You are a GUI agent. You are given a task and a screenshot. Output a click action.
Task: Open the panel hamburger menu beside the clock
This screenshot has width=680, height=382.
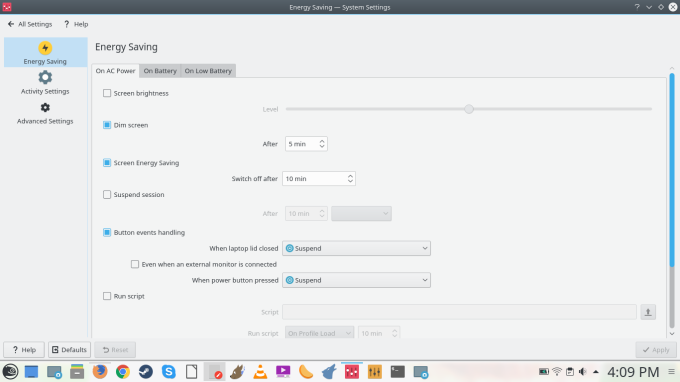(671, 372)
